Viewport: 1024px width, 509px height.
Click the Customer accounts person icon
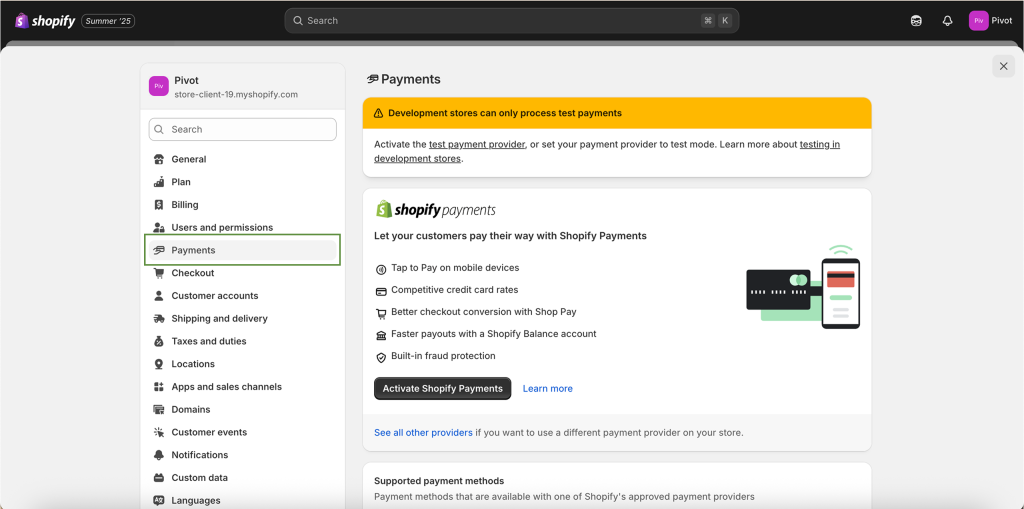pyautogui.click(x=159, y=296)
